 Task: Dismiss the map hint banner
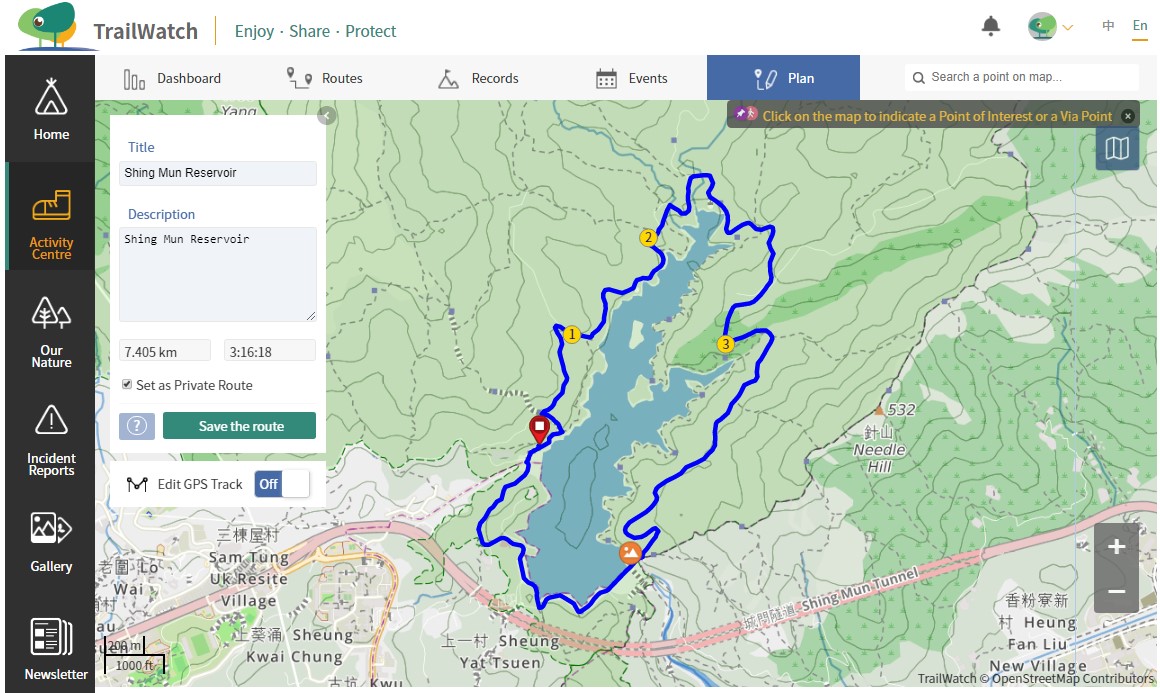click(x=1128, y=116)
